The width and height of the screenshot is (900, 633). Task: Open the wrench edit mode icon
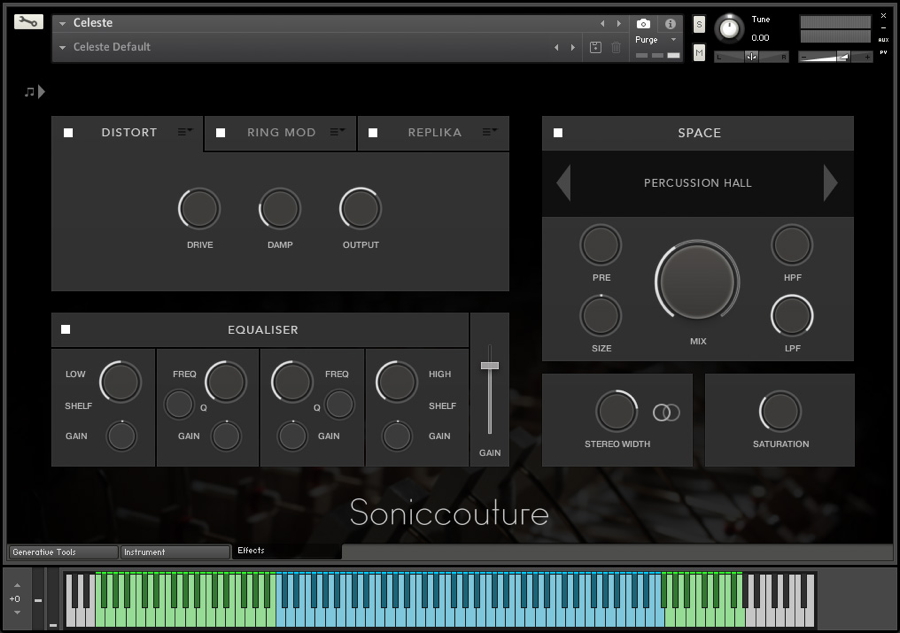pos(29,21)
